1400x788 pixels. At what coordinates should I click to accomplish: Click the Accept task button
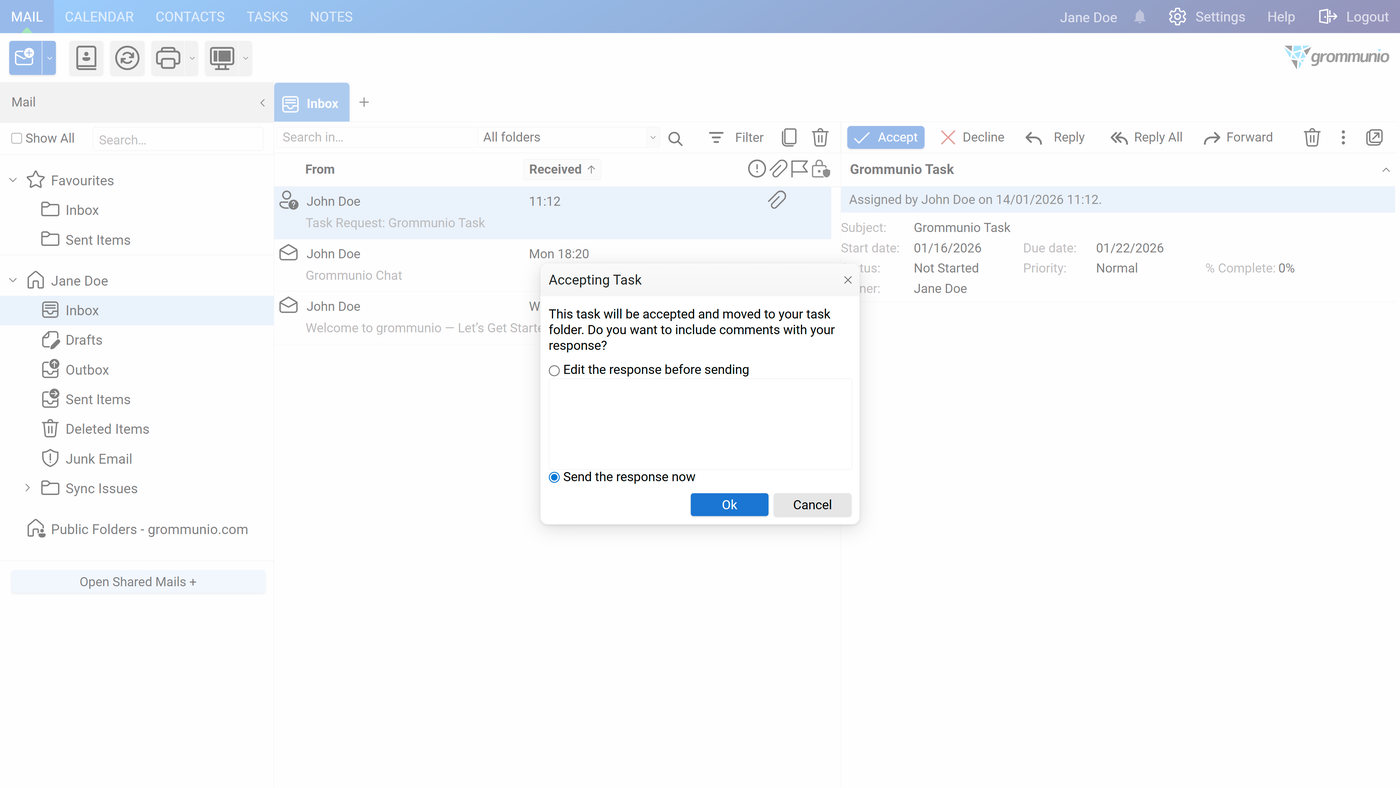tap(886, 137)
